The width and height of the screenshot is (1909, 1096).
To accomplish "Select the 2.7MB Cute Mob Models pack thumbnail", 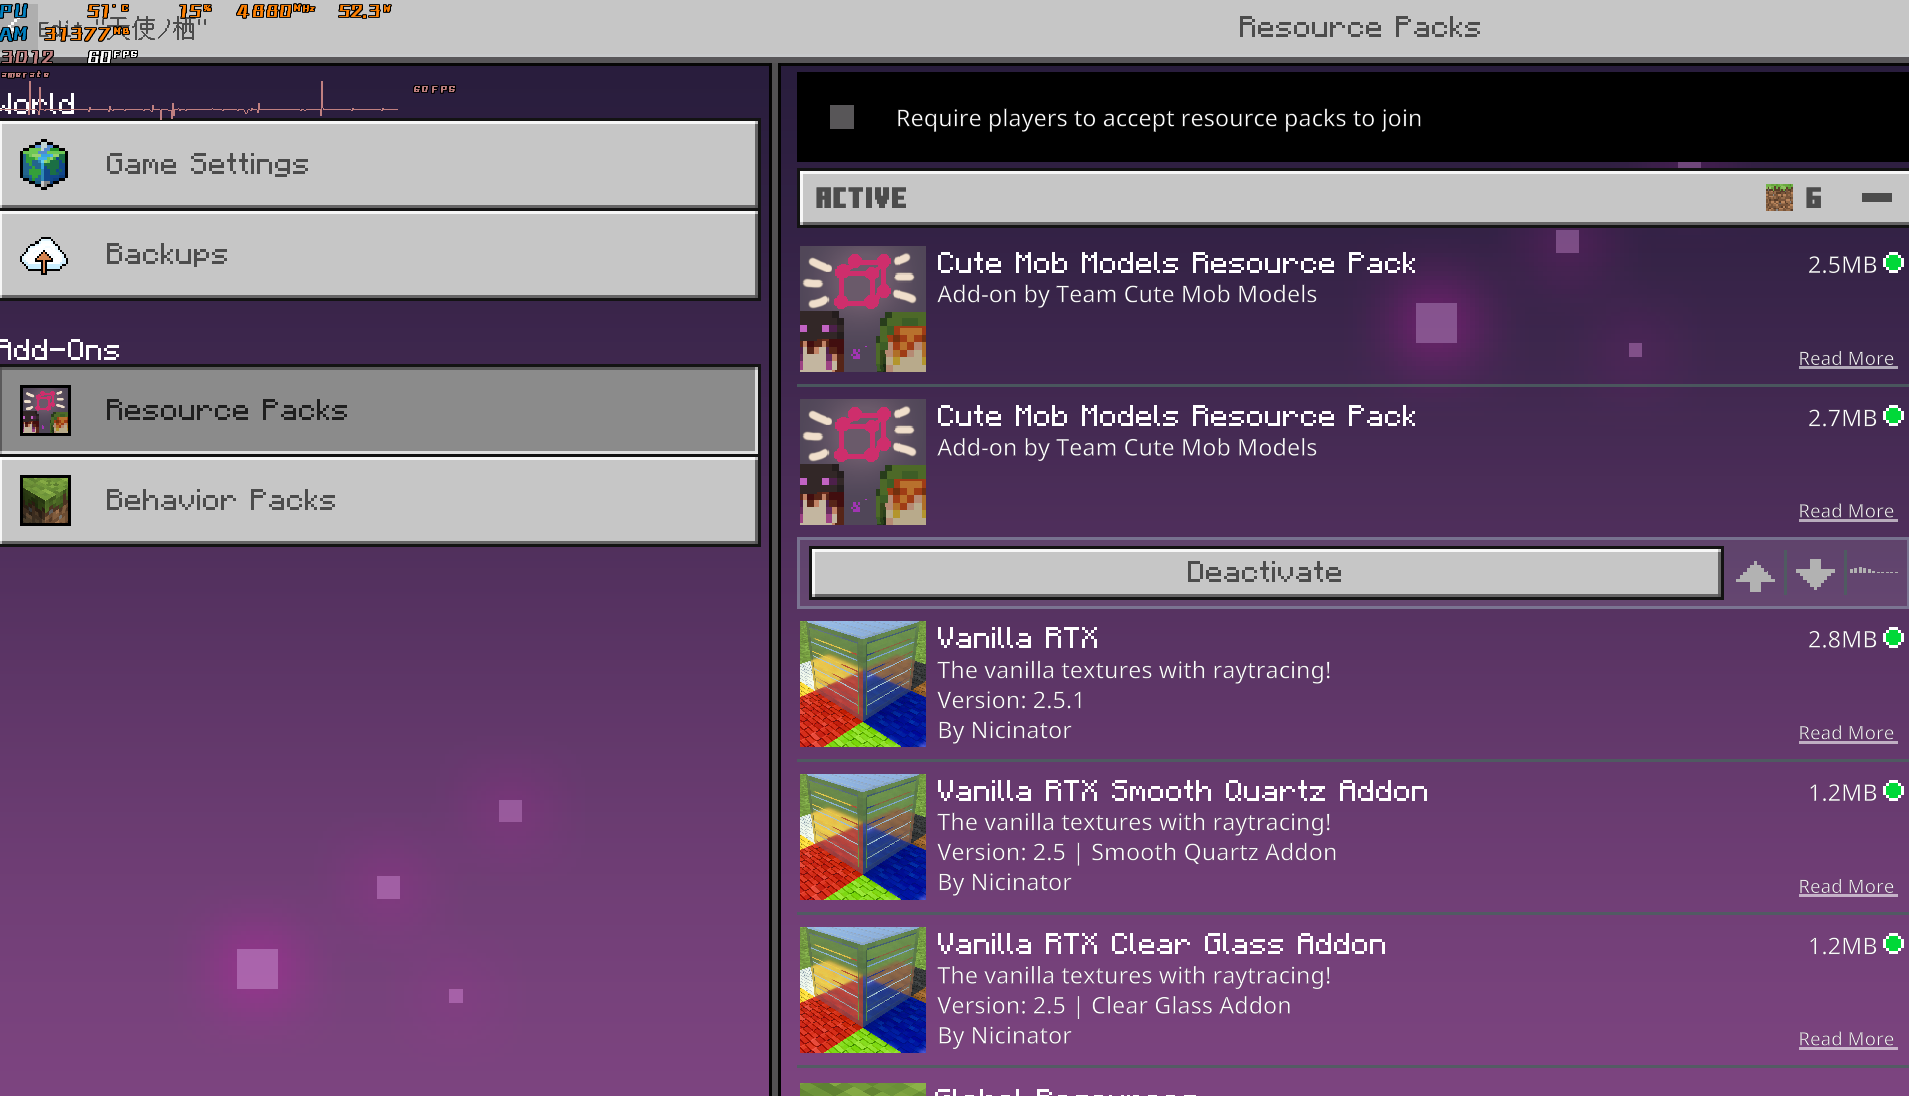I will pyautogui.click(x=863, y=462).
